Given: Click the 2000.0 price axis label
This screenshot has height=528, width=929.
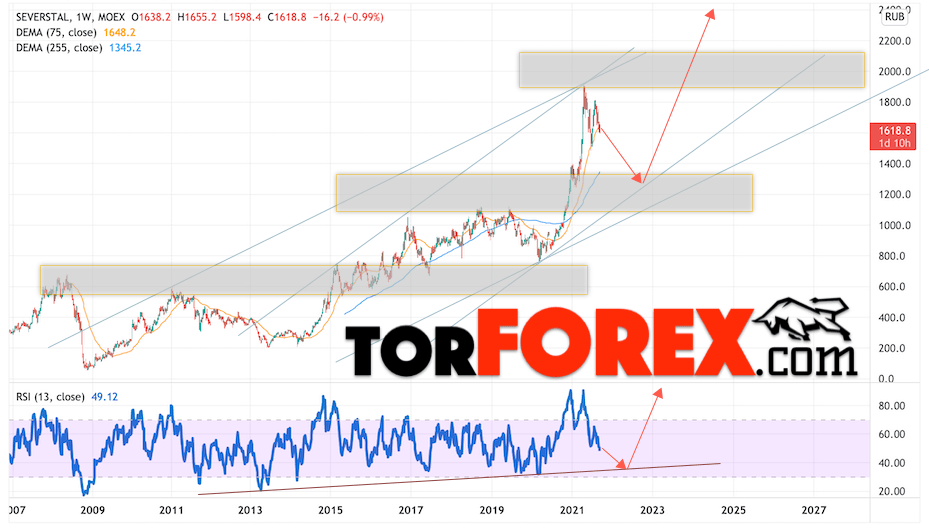Looking at the screenshot, I should click(x=894, y=72).
